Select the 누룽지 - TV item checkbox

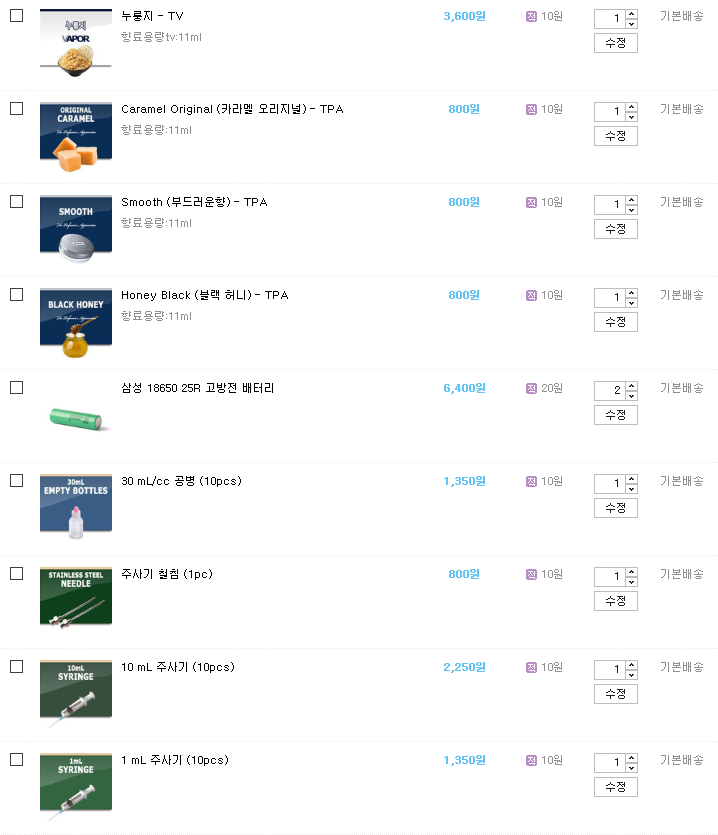(x=16, y=16)
